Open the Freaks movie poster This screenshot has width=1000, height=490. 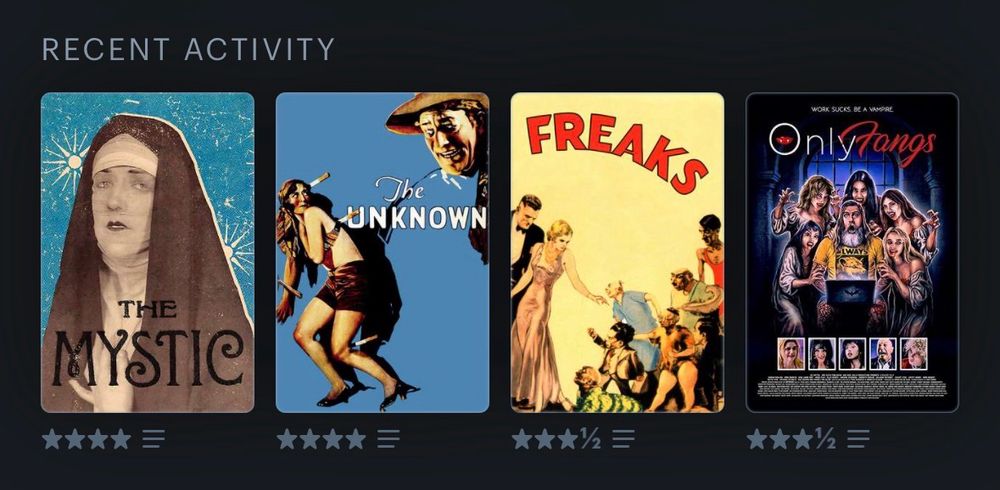pos(617,253)
